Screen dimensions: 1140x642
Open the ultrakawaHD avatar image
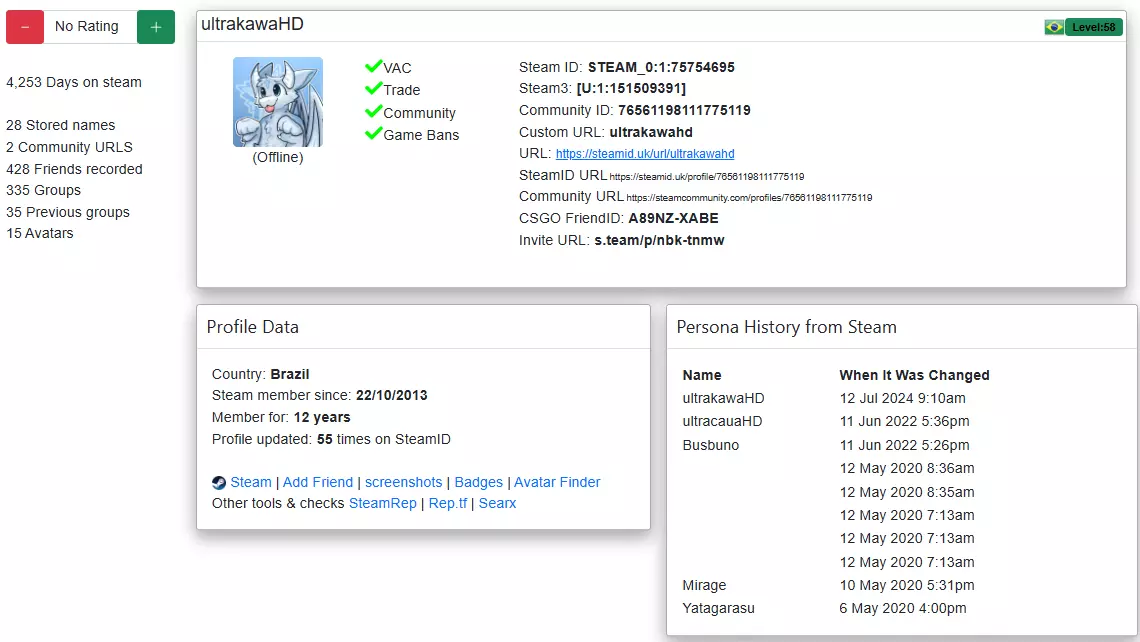[278, 102]
